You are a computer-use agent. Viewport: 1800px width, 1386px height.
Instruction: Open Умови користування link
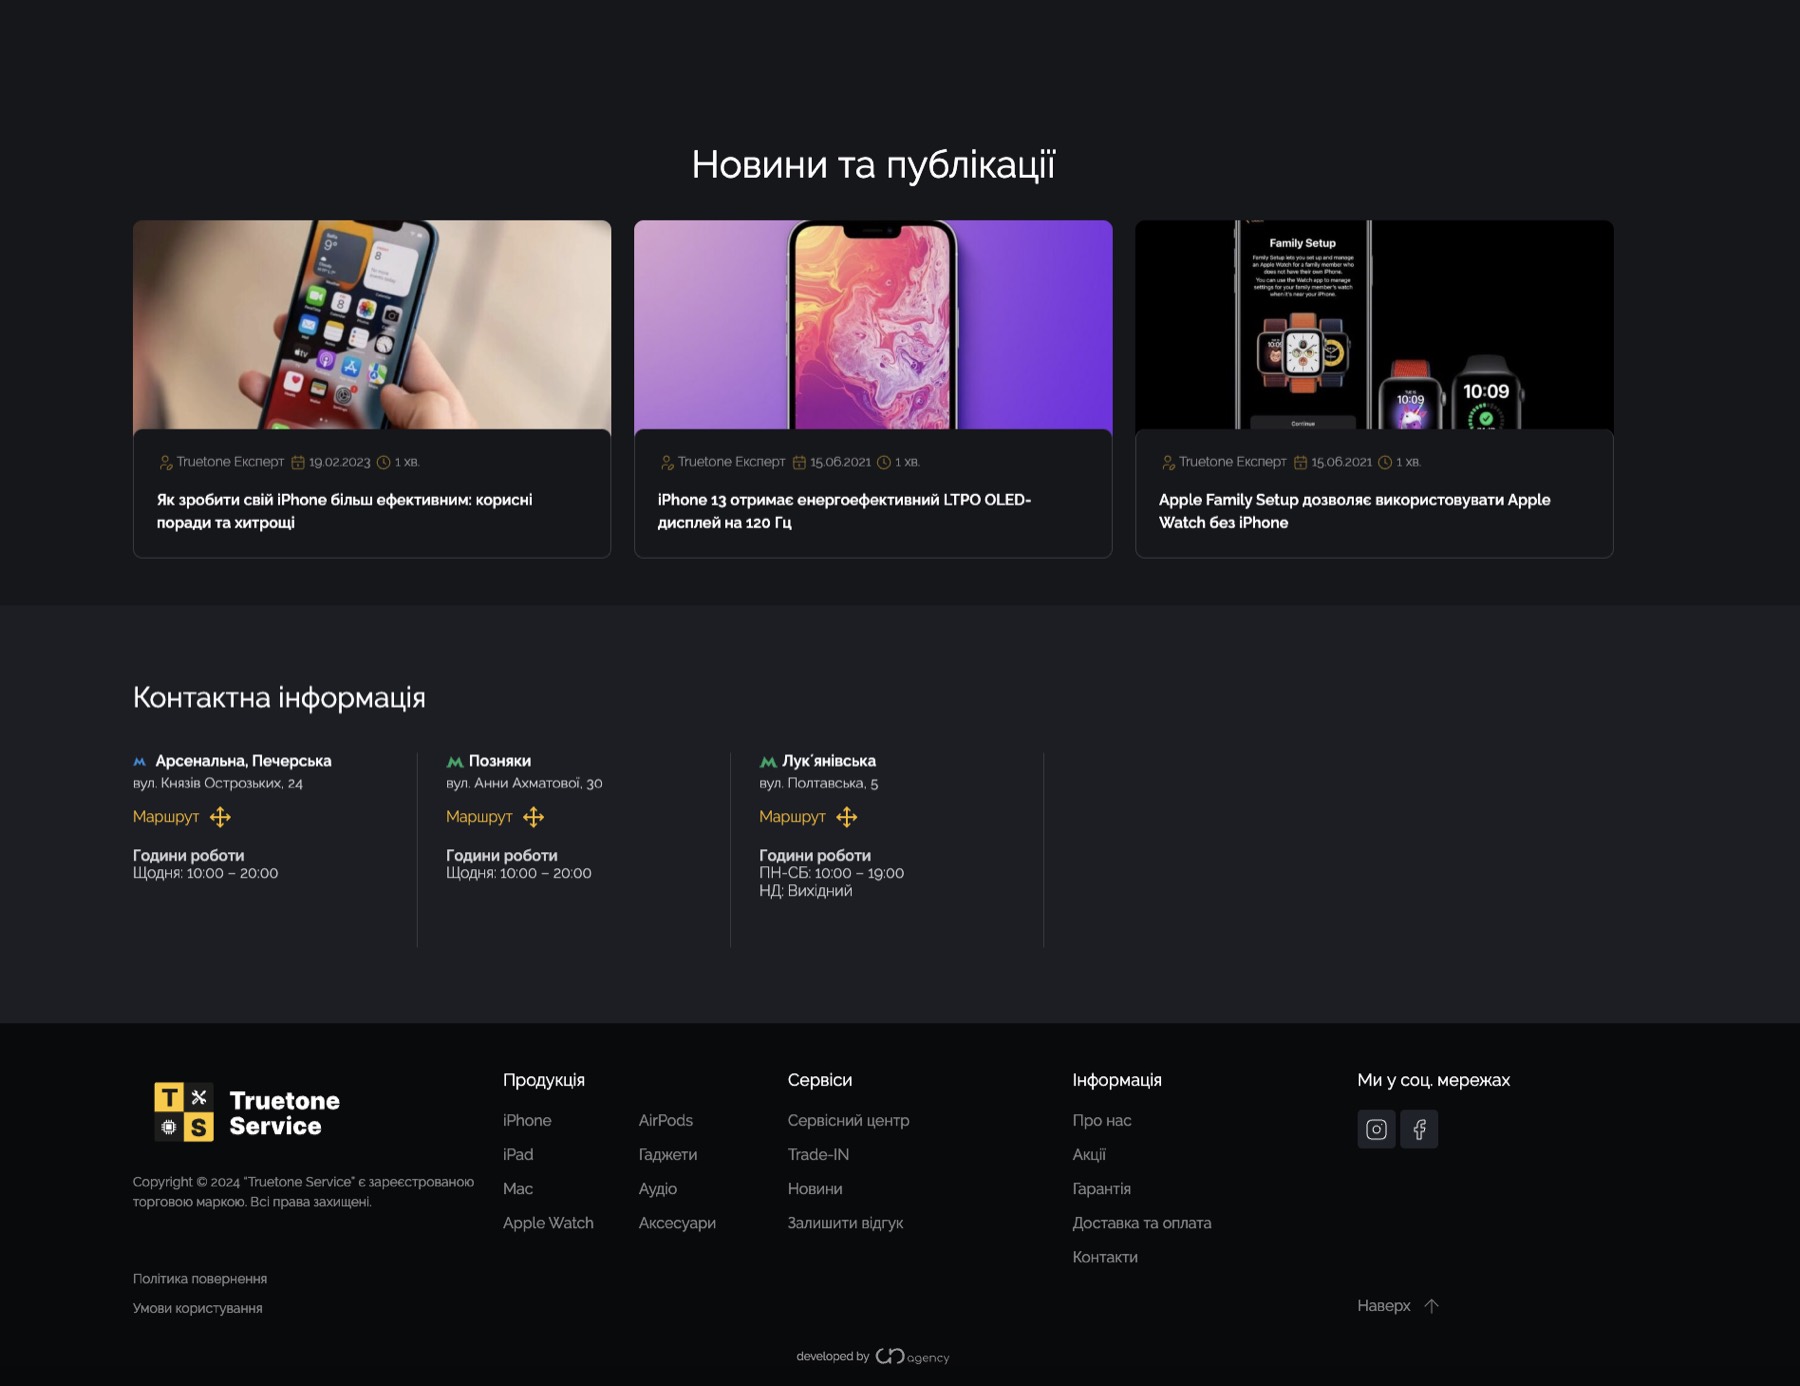point(198,1308)
